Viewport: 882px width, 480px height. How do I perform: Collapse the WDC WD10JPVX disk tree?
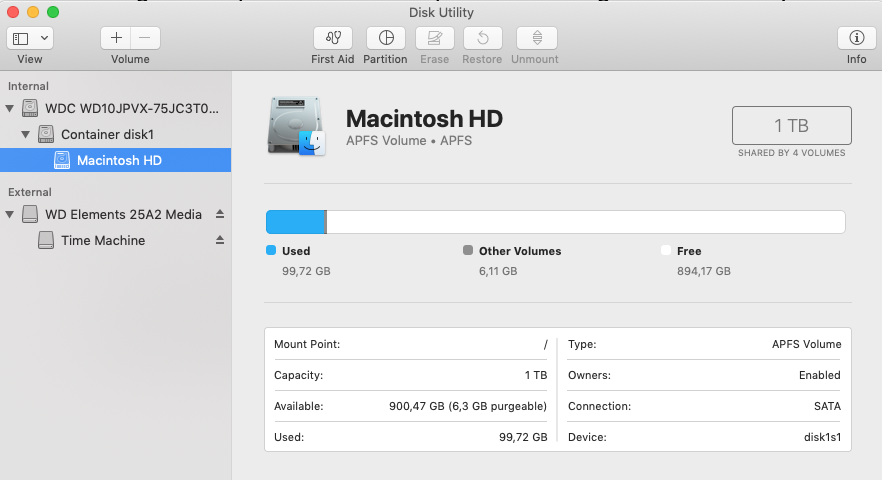10,108
